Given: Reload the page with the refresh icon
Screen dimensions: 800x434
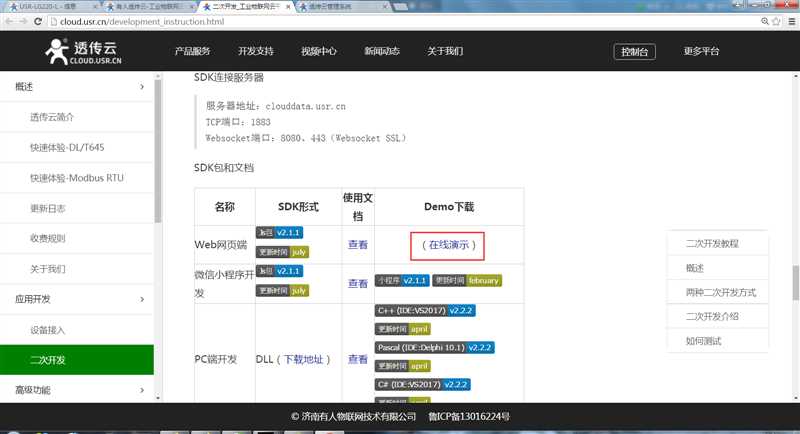Looking at the screenshot, I should (38, 21).
